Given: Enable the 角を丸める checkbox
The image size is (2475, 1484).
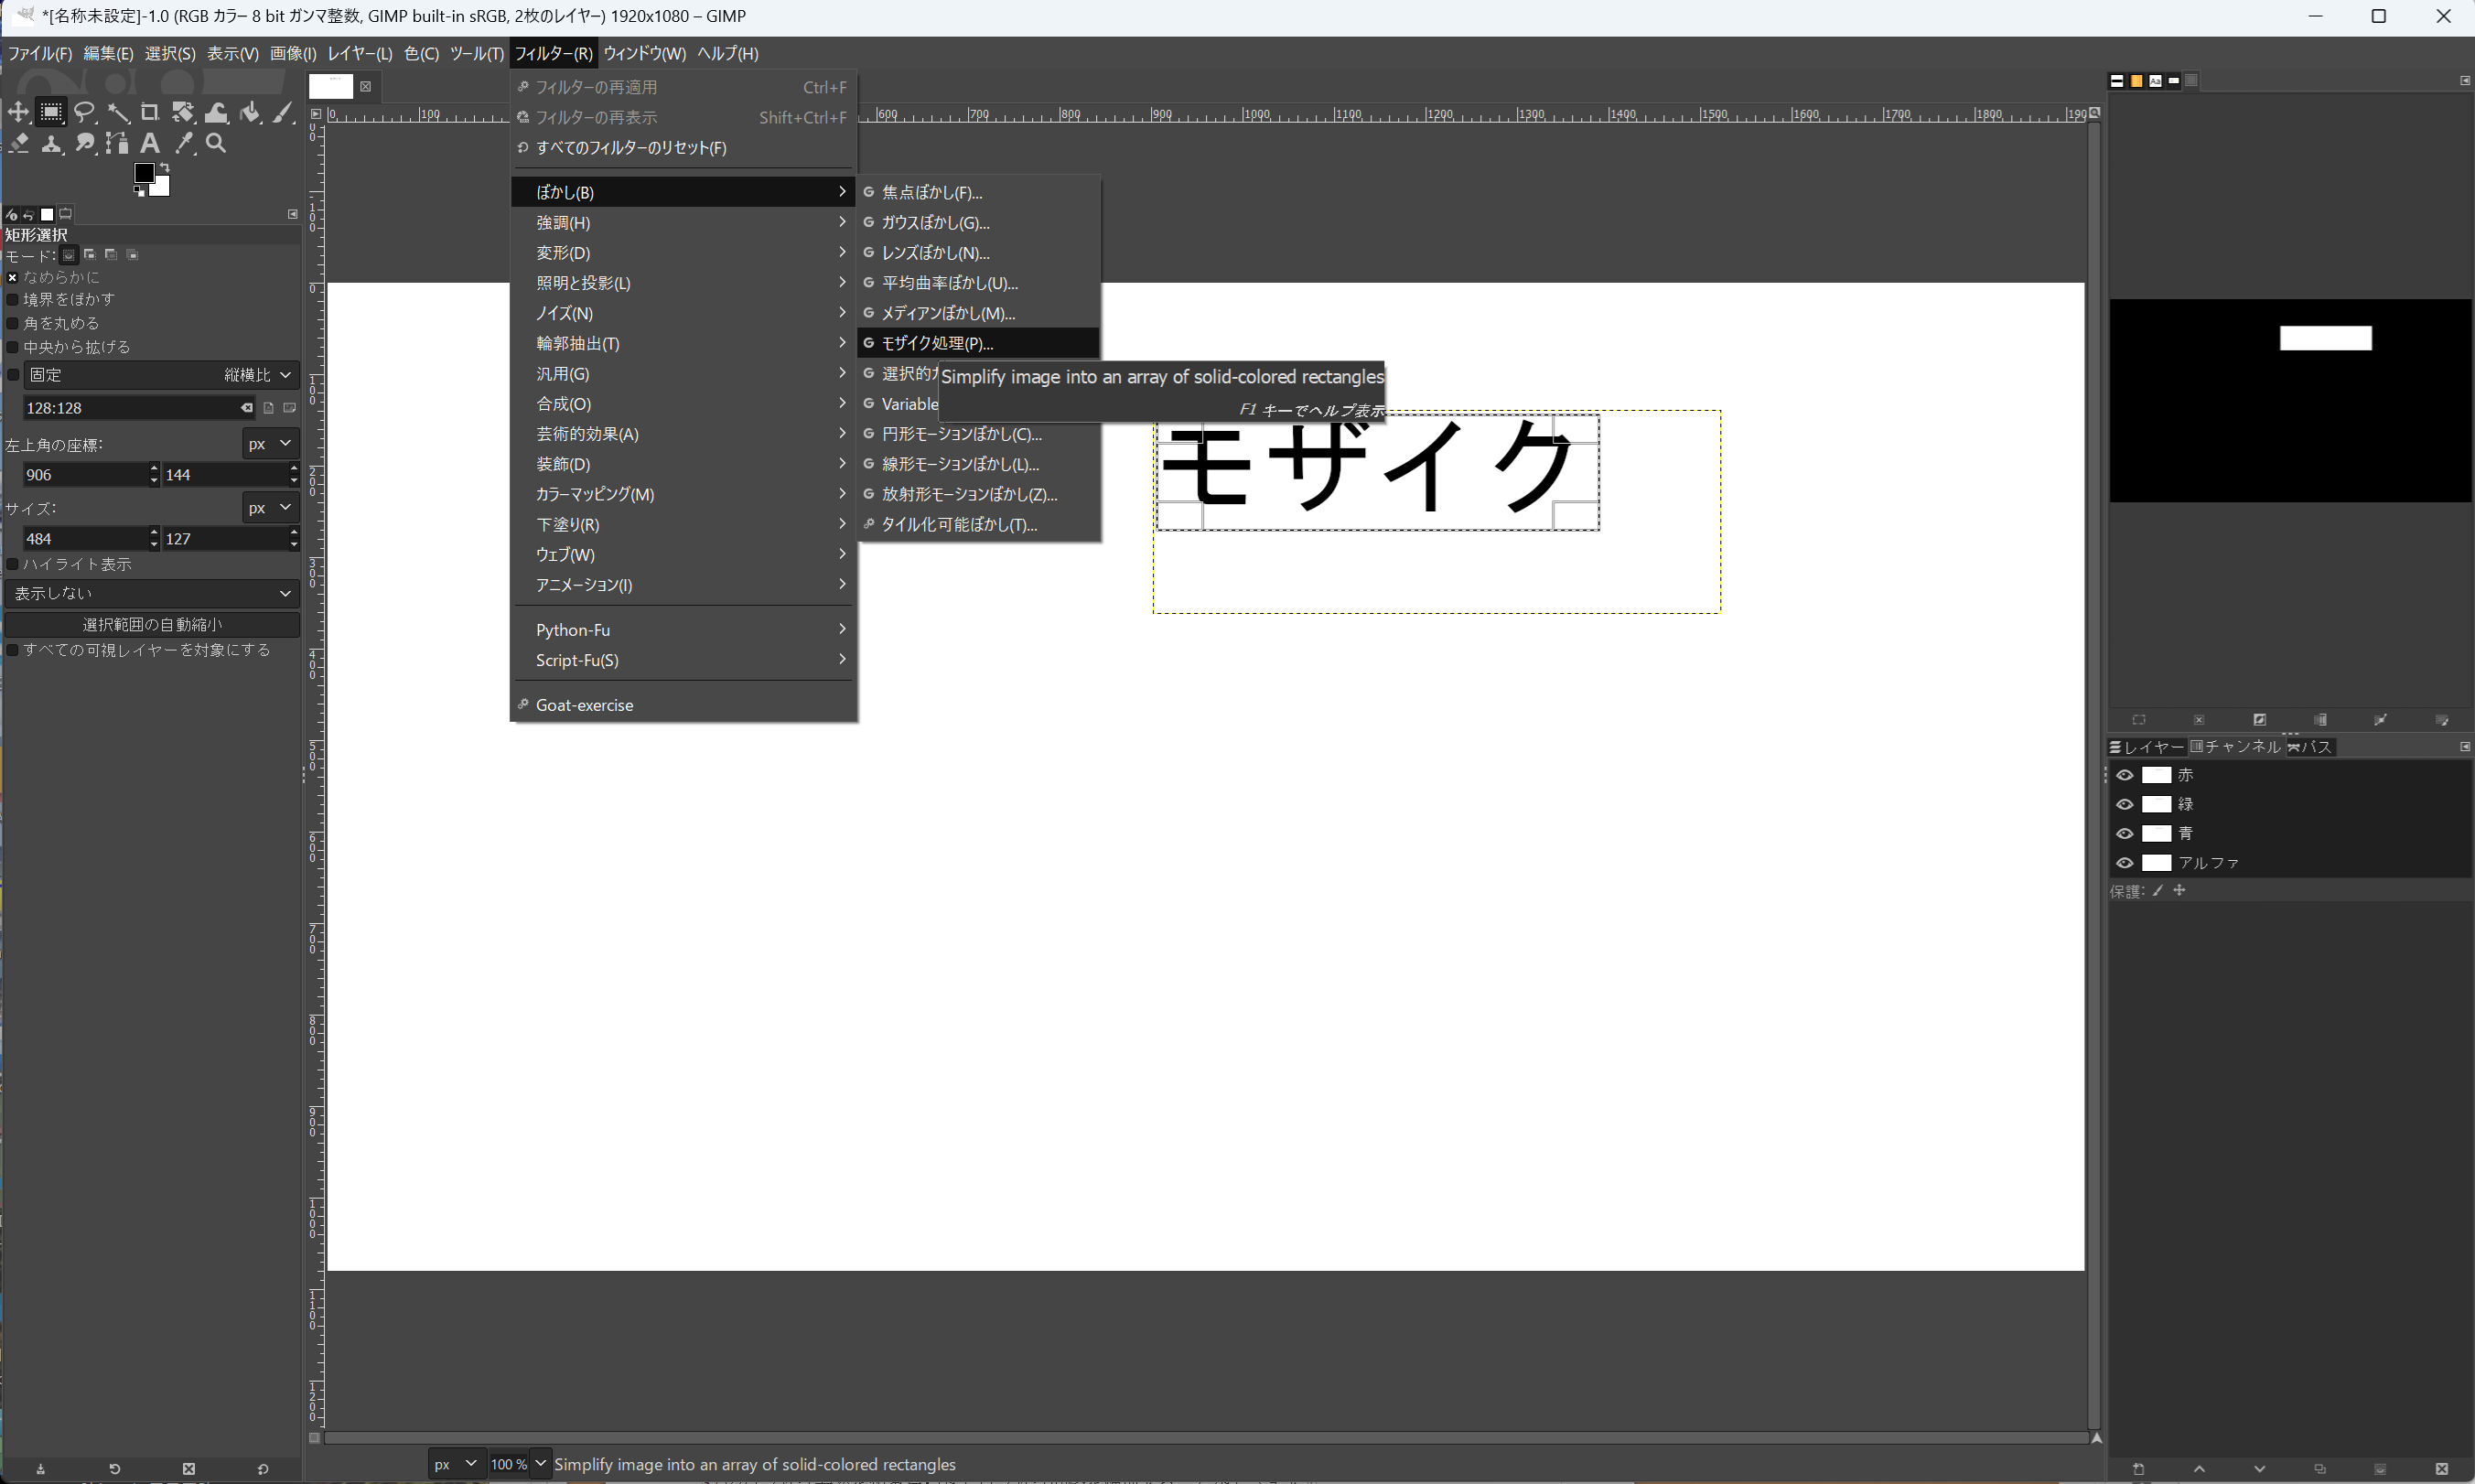Looking at the screenshot, I should 13,323.
